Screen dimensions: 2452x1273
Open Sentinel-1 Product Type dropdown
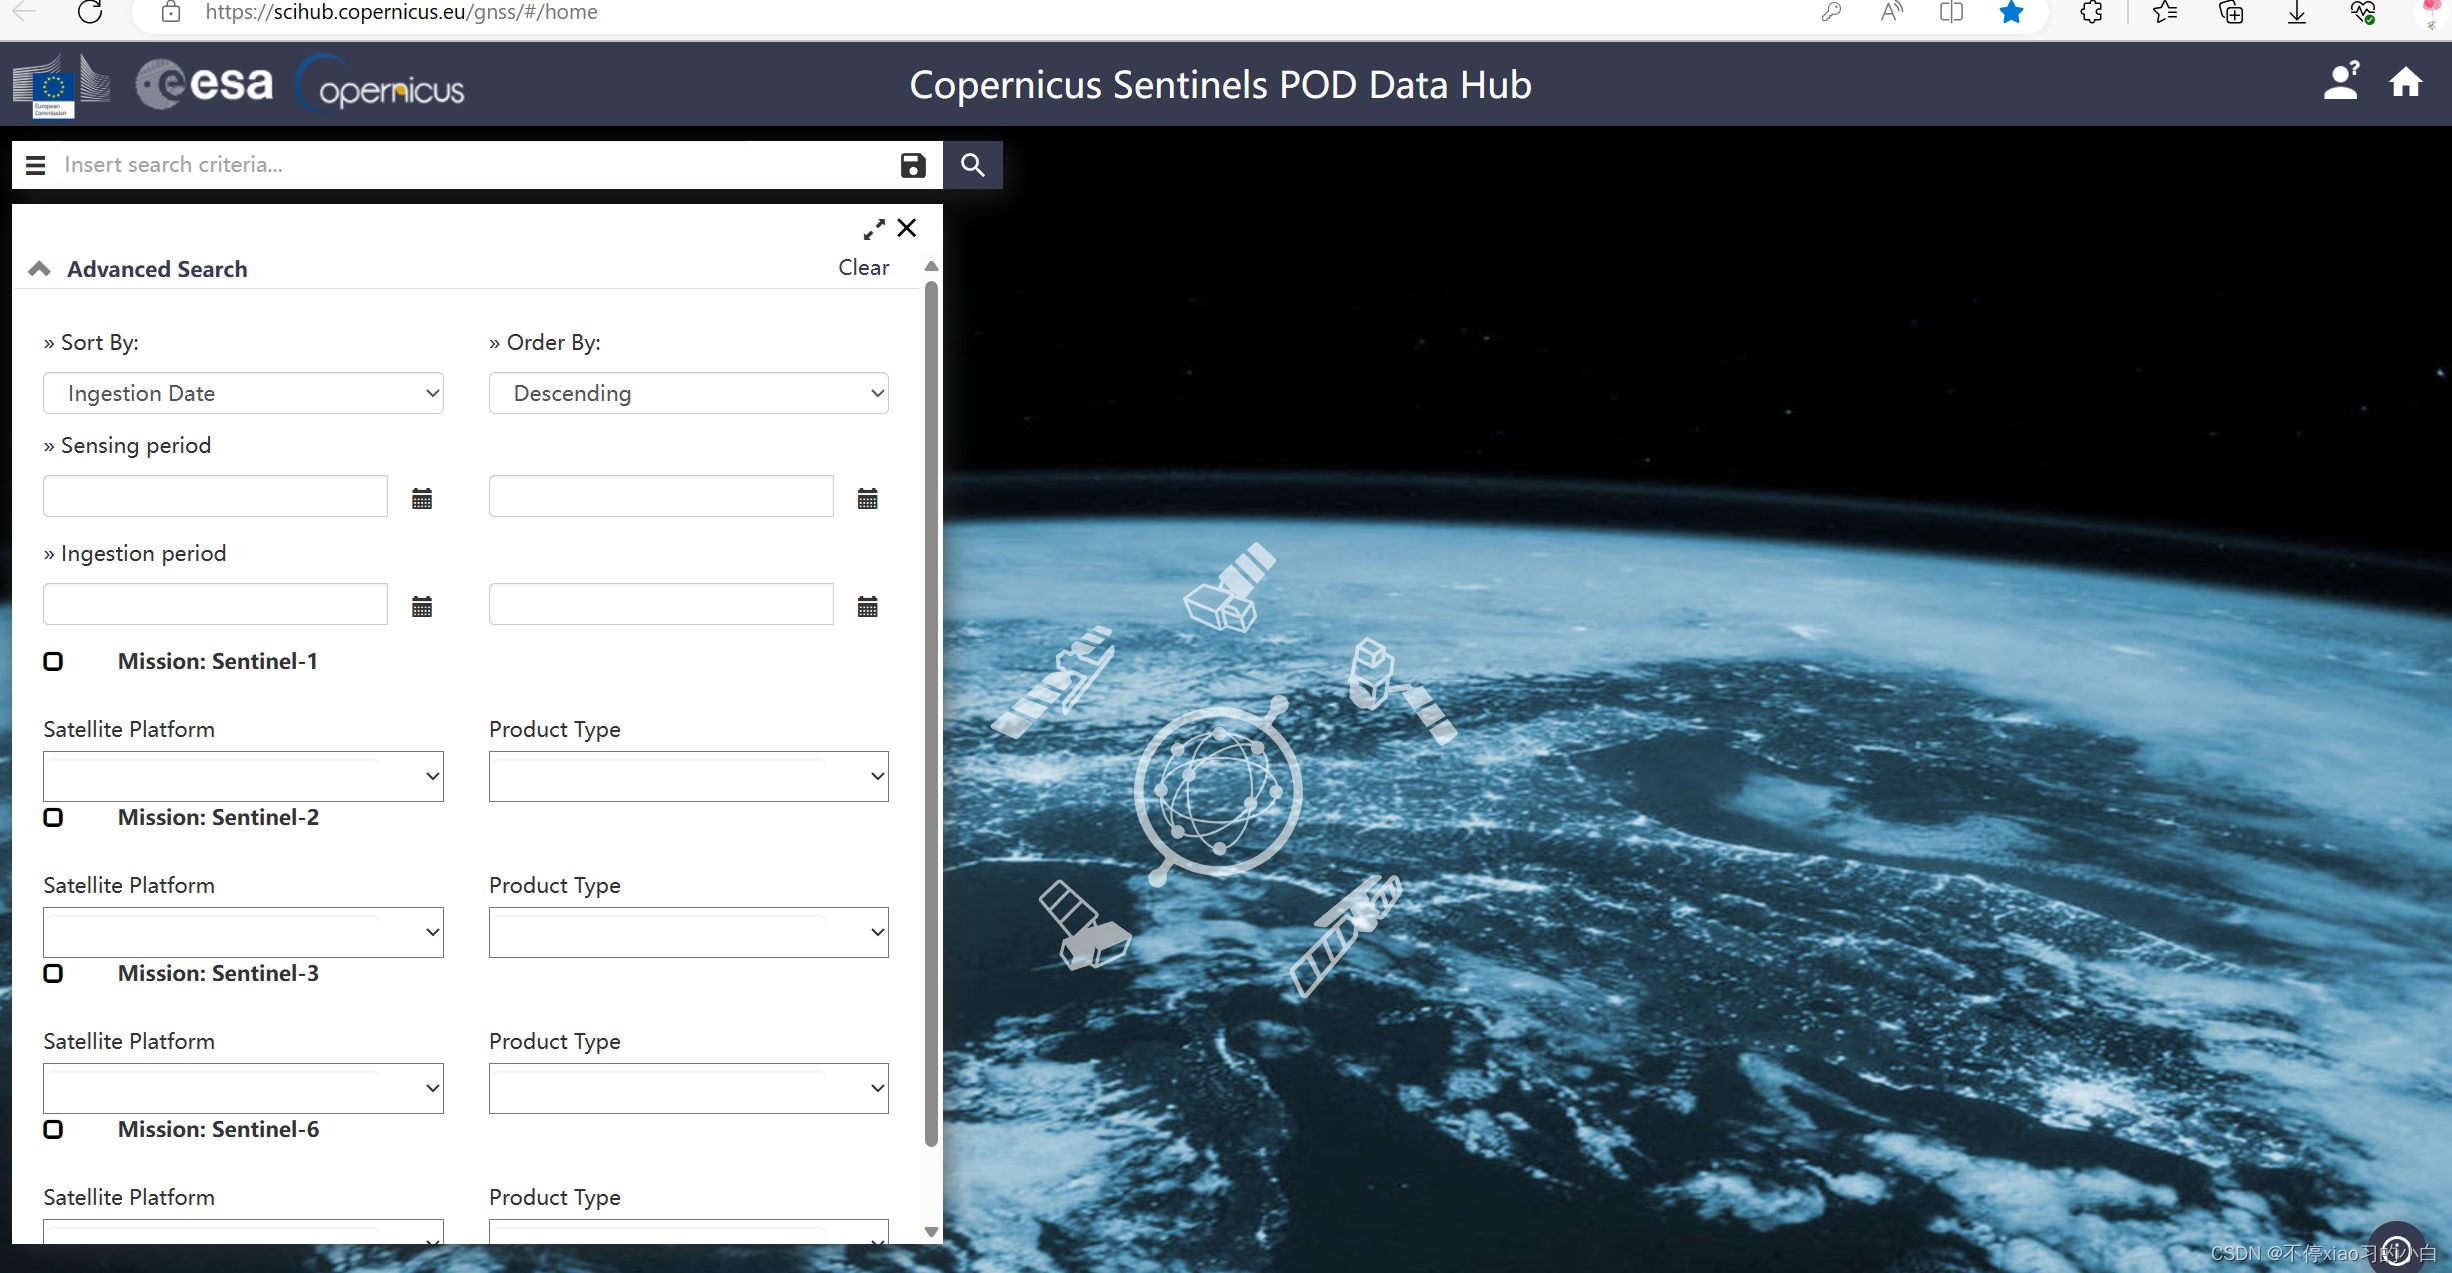point(688,776)
